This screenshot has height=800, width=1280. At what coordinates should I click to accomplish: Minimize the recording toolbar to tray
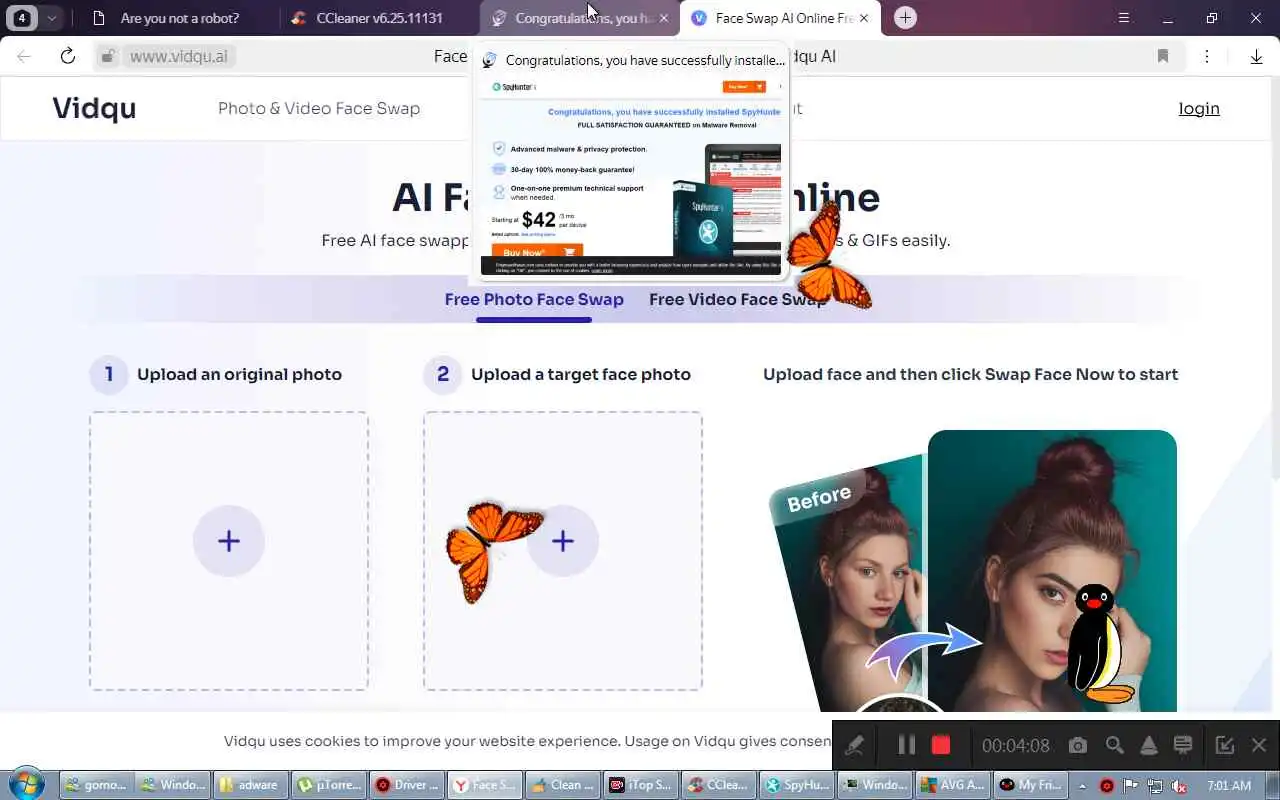(1224, 745)
